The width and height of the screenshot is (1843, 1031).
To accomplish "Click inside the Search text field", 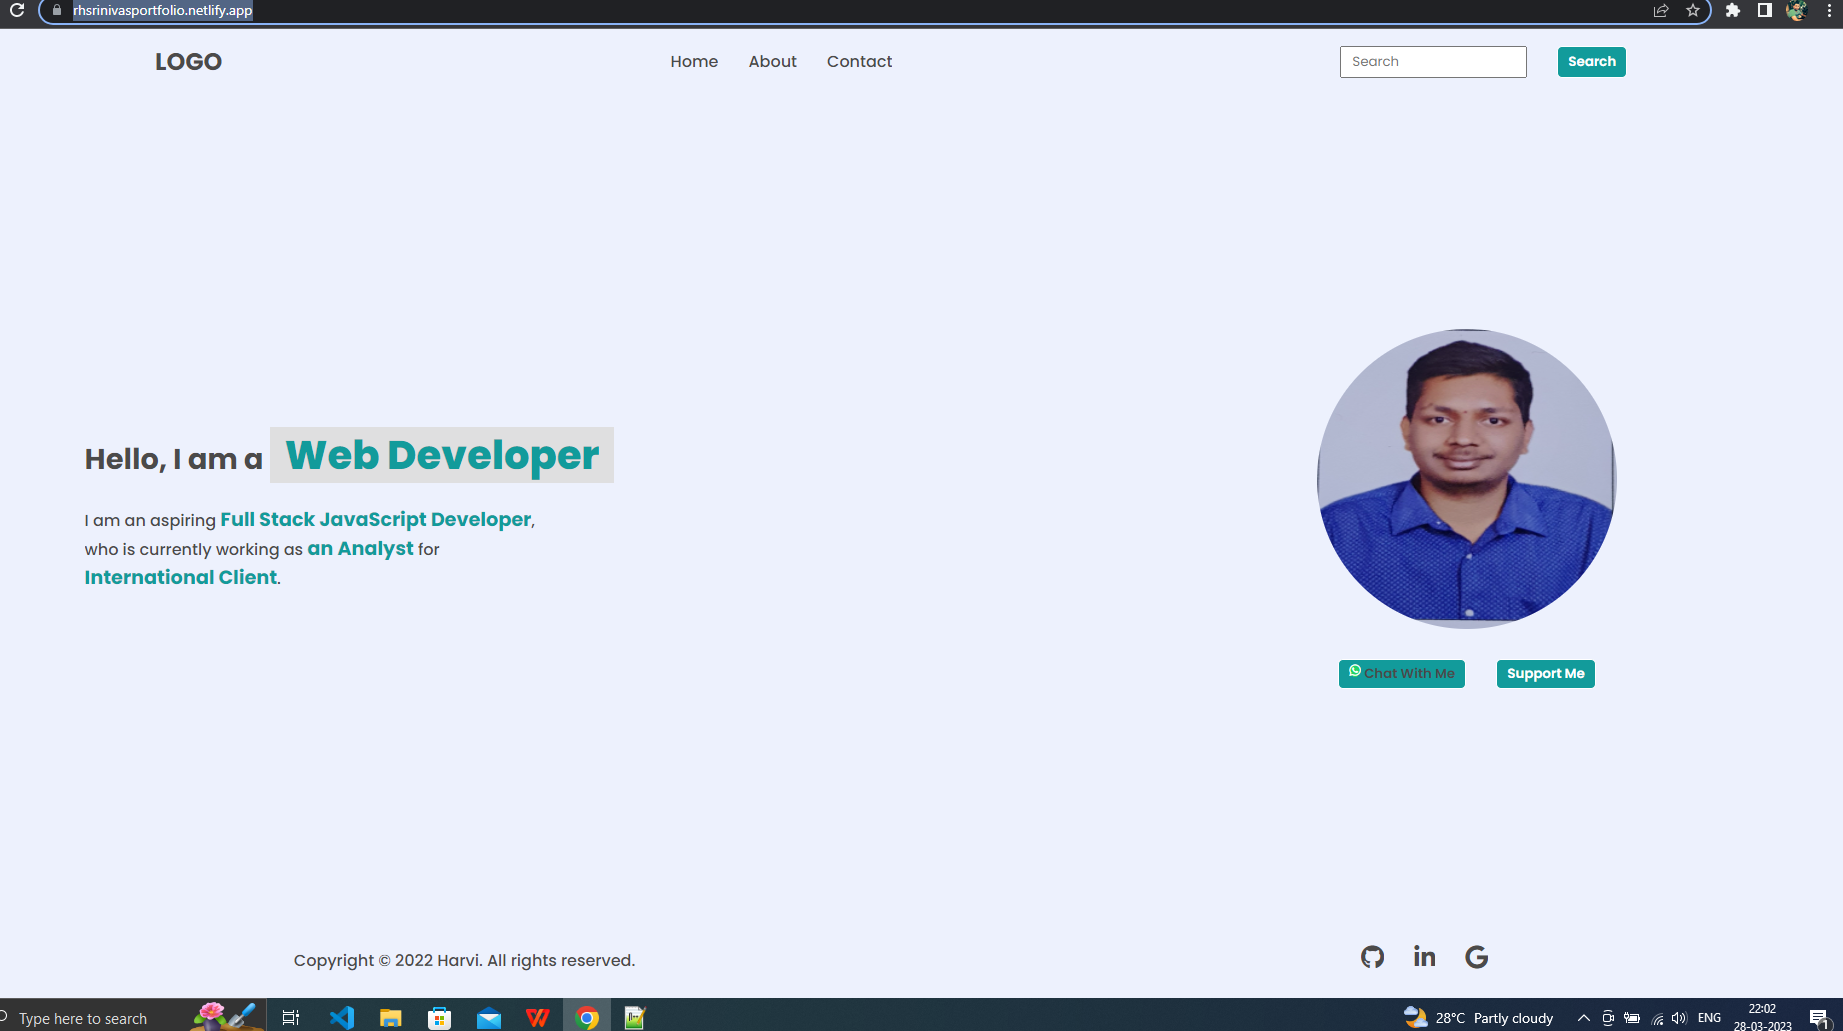I will click(1432, 61).
